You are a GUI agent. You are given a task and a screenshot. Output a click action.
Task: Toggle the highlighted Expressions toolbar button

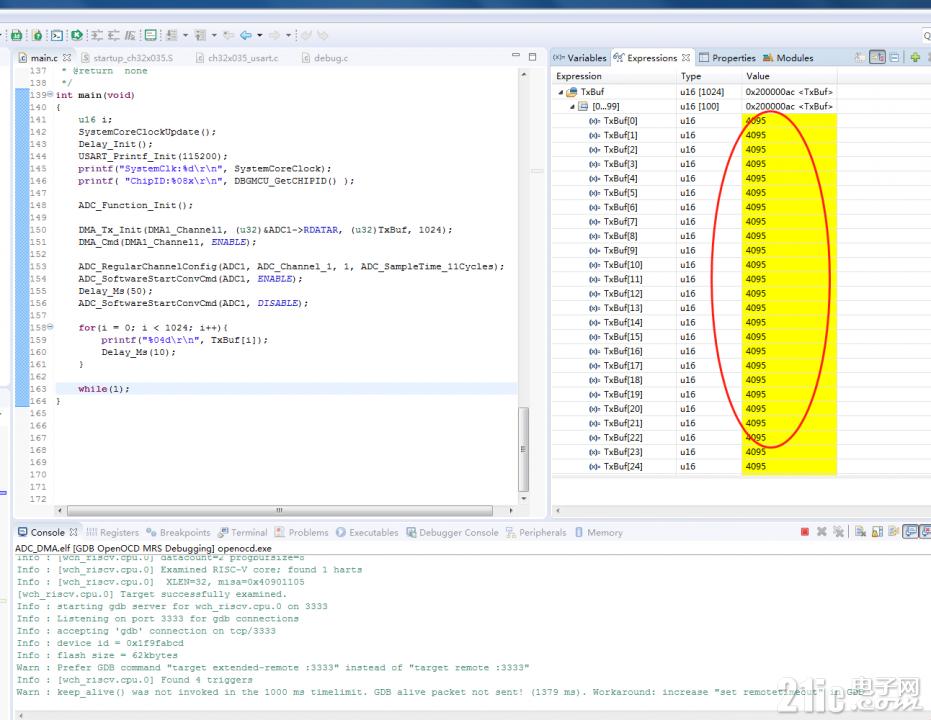[x=877, y=58]
